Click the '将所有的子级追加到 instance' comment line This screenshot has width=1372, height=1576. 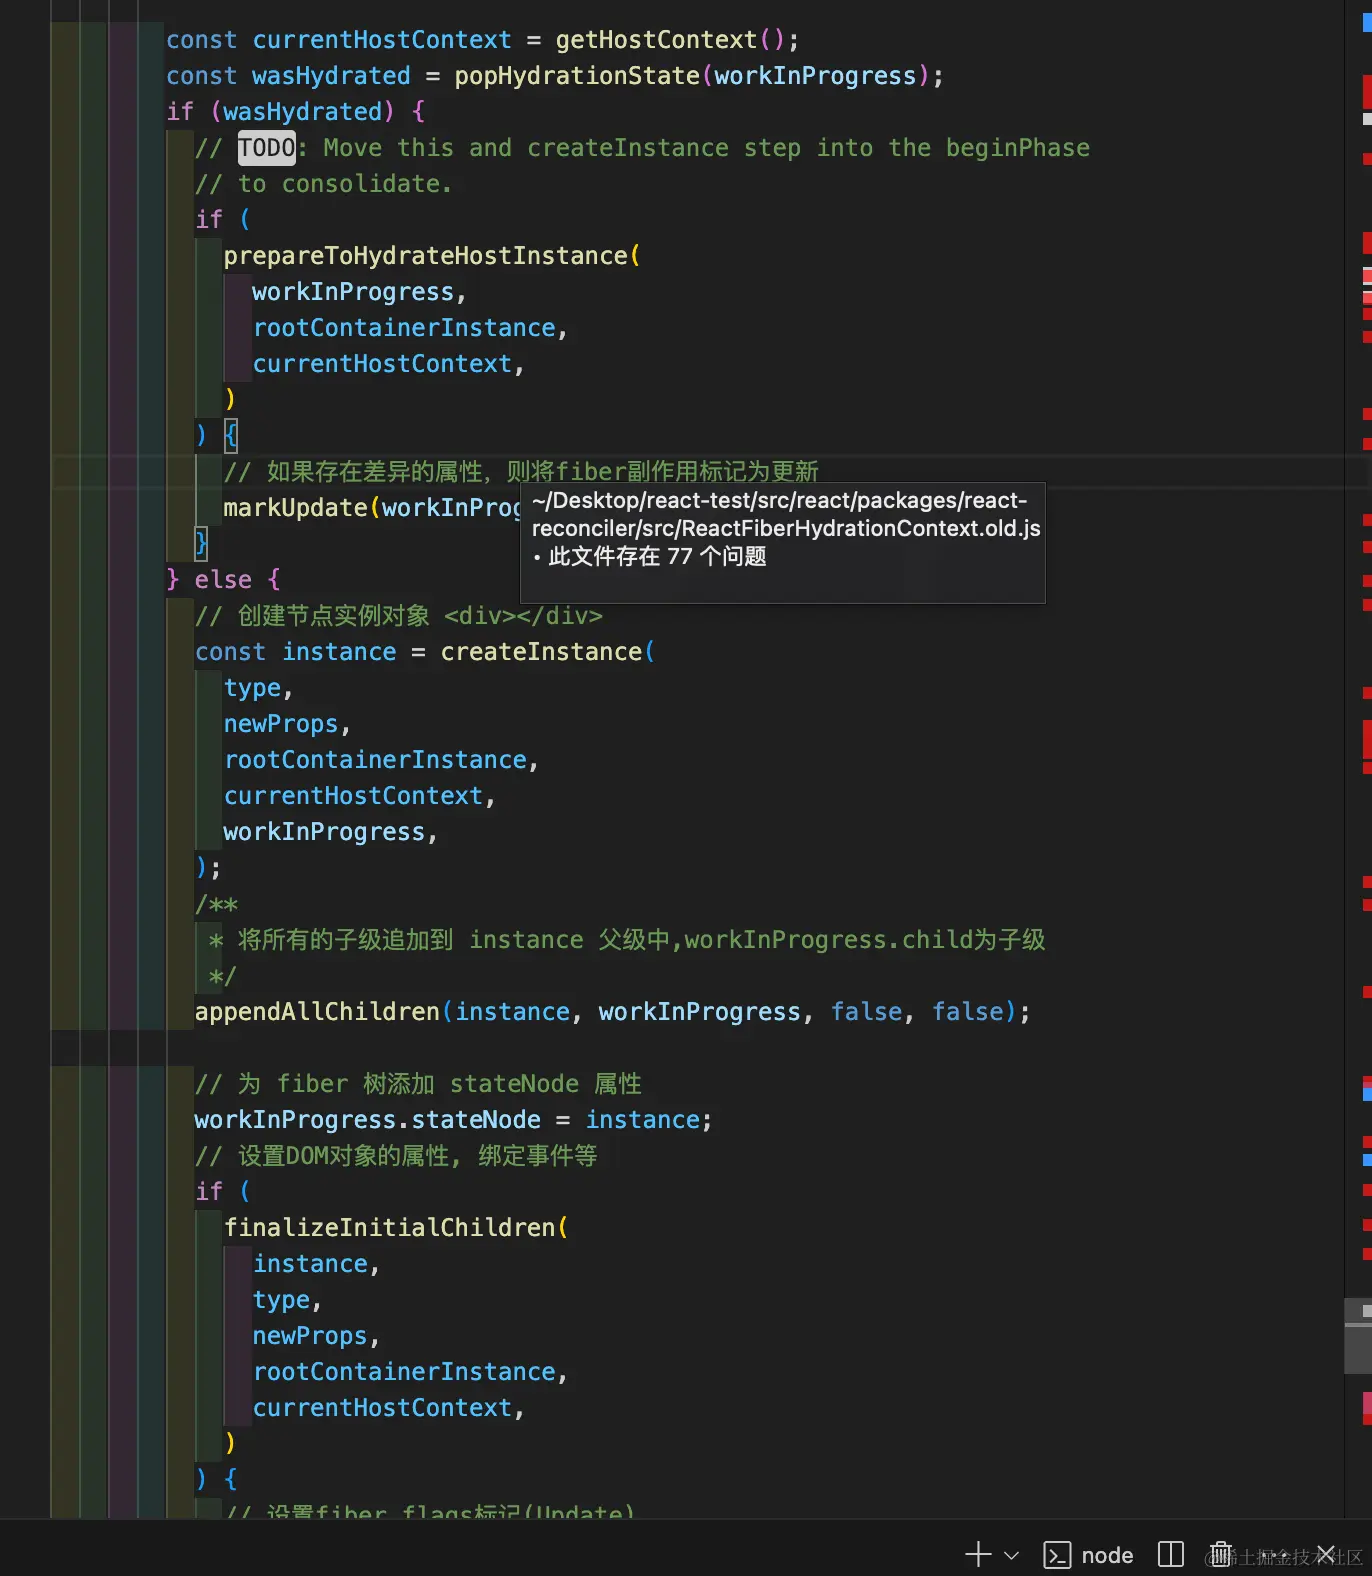[x=627, y=940]
